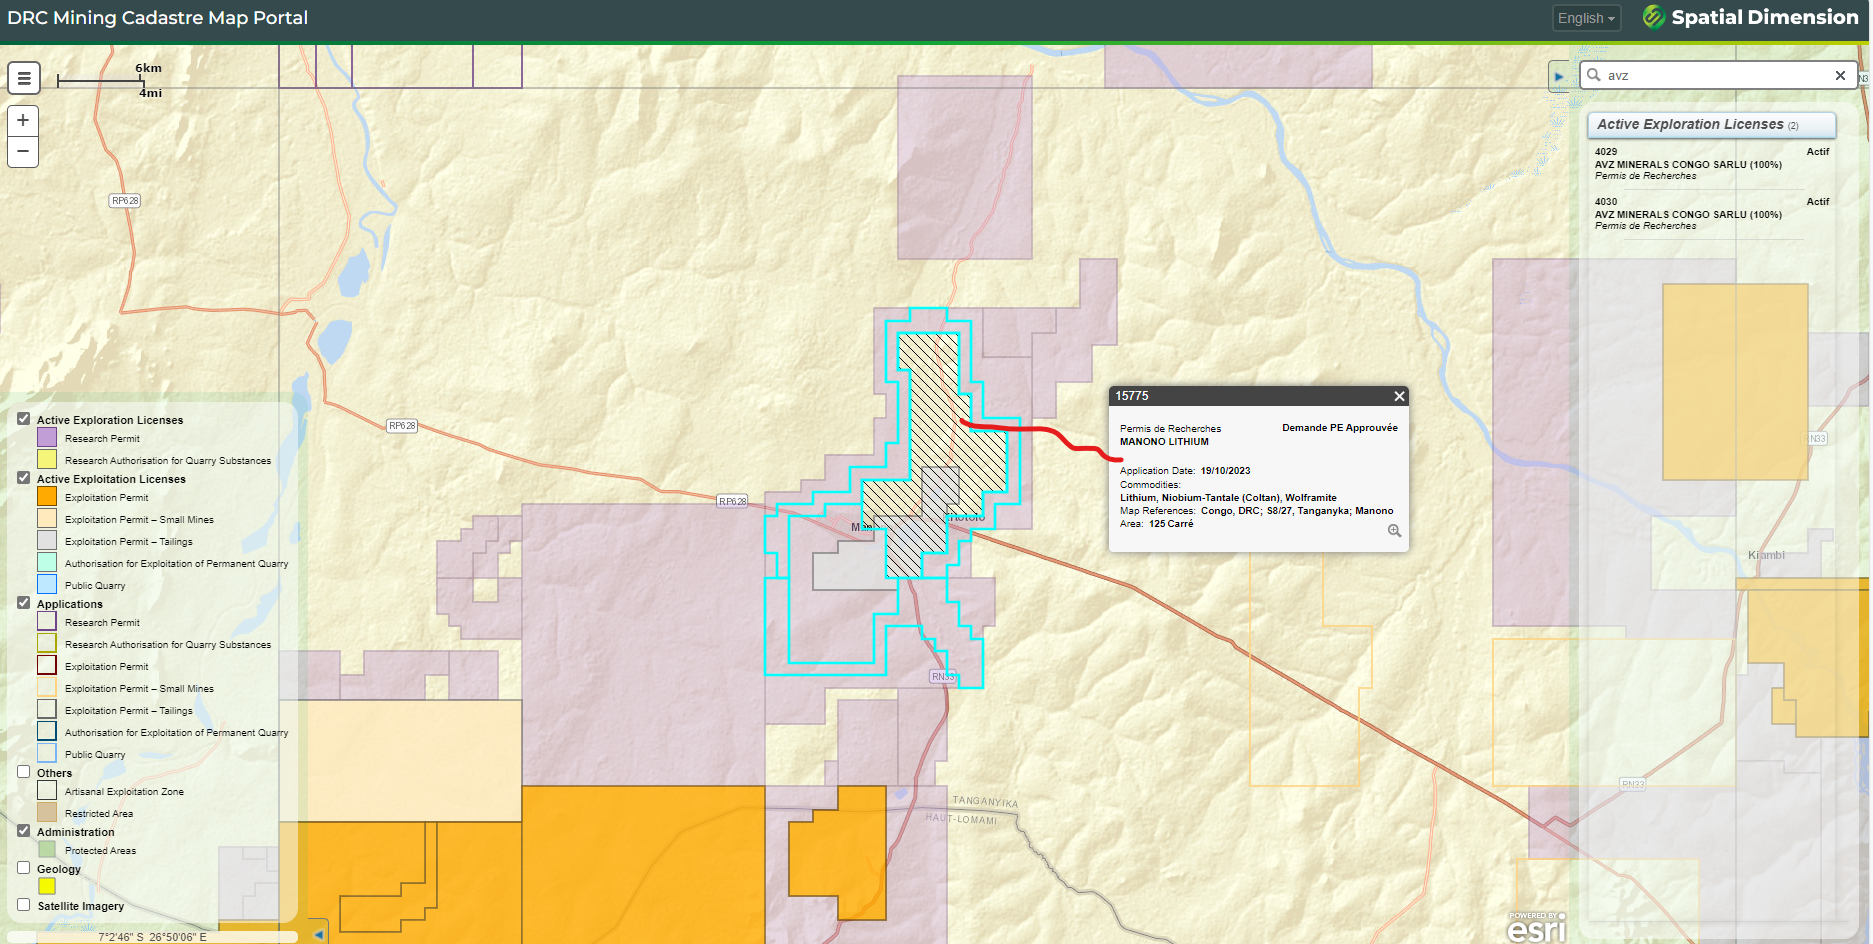Collapse the legend panel with the blue arrow
Screen dimensions: 1873x944
[318, 934]
